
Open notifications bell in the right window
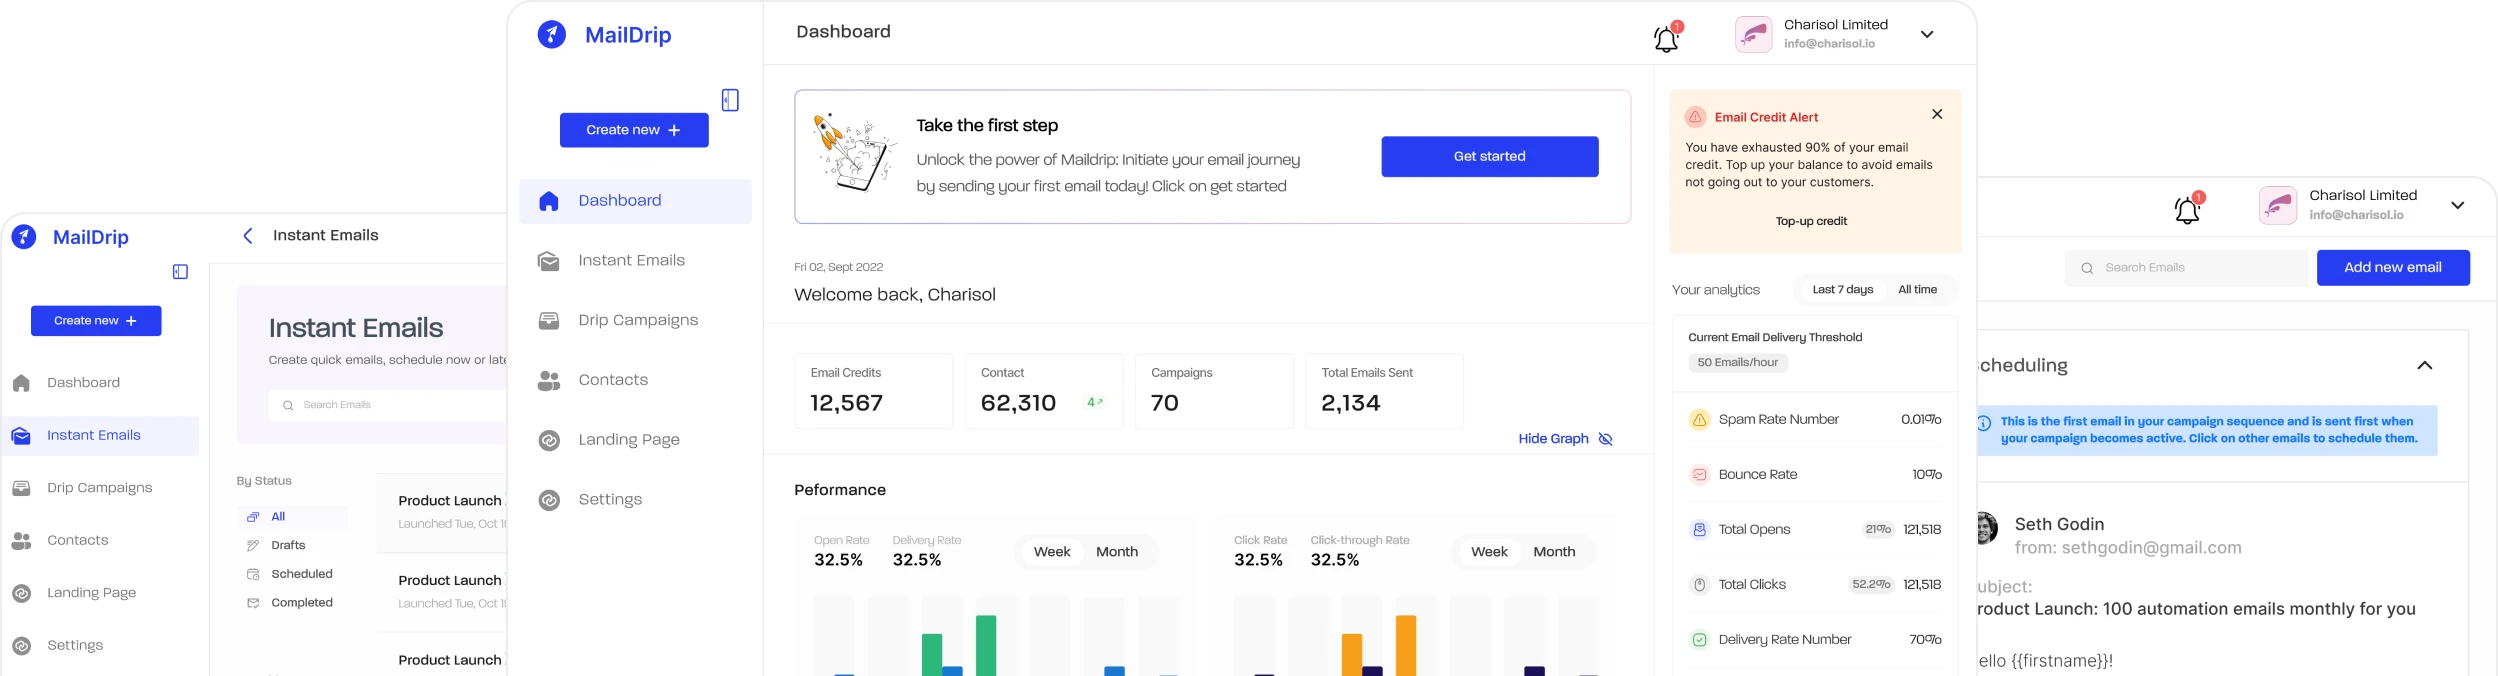tap(2188, 209)
